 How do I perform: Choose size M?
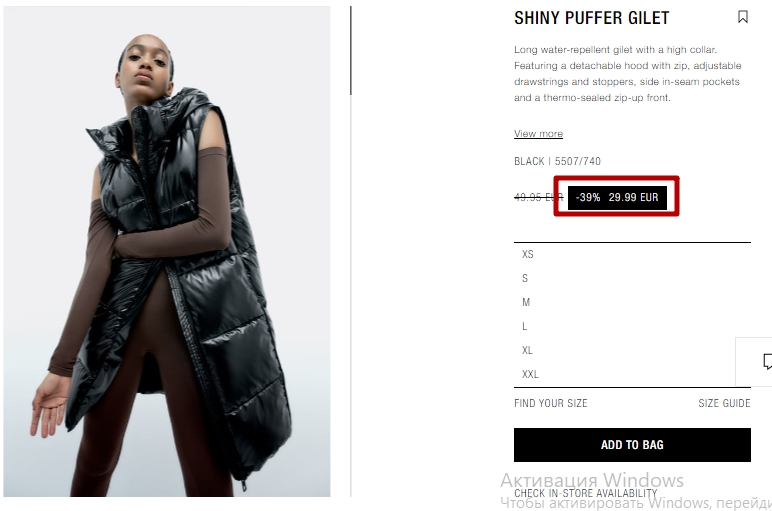coord(632,302)
